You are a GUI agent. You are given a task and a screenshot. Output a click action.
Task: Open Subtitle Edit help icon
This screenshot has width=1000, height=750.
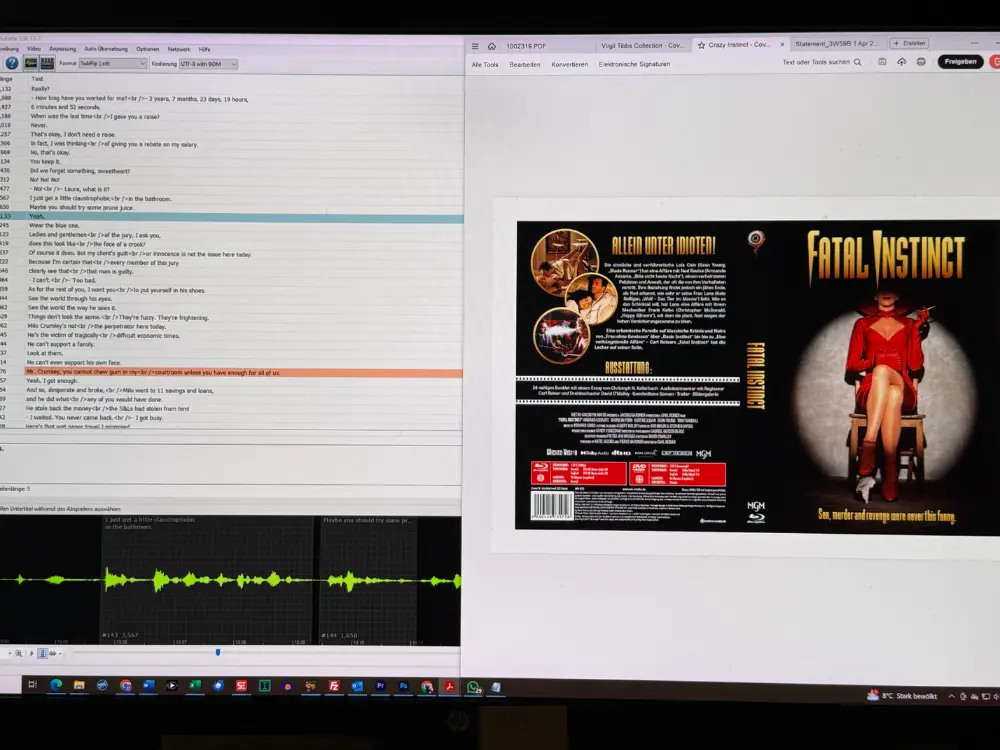pyautogui.click(x=11, y=63)
